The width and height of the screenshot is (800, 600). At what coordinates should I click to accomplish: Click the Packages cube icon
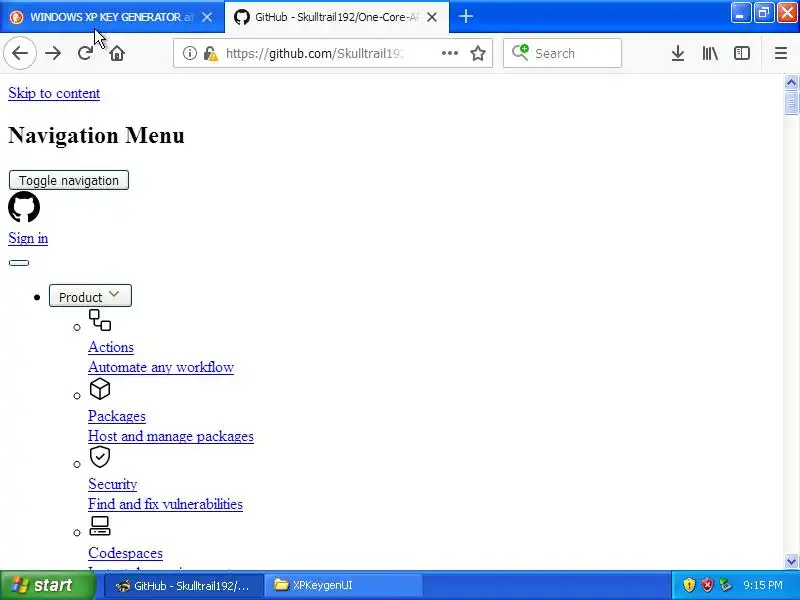coord(100,389)
